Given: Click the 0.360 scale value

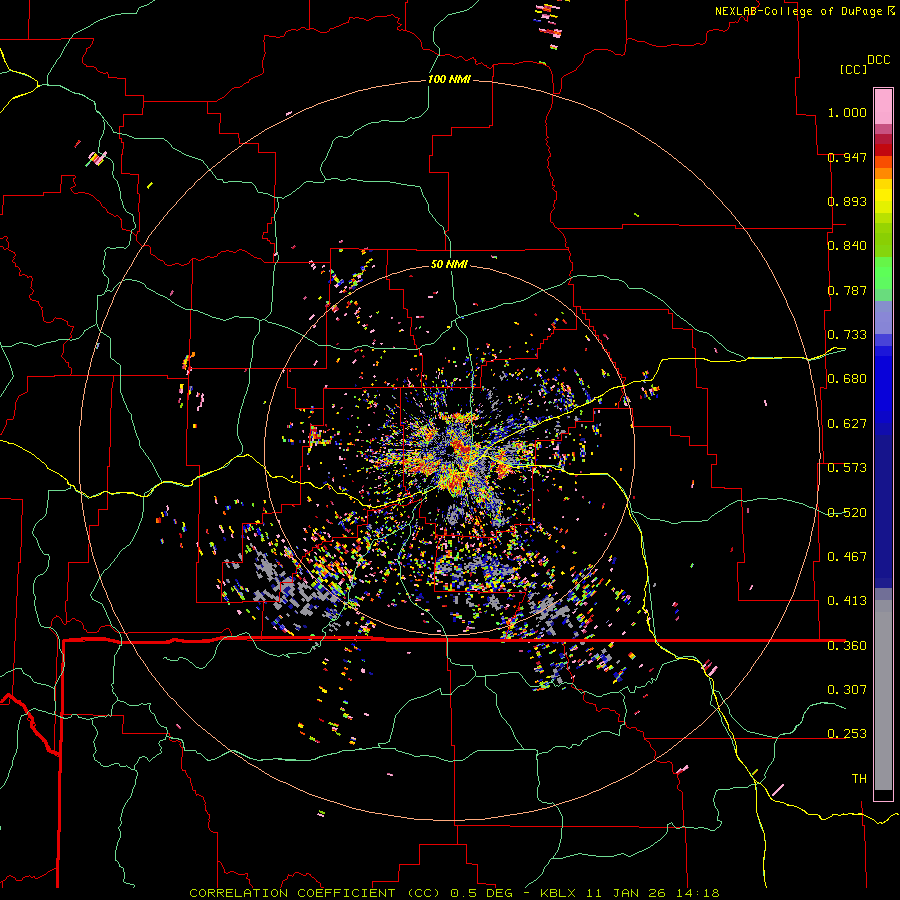Looking at the screenshot, I should pyautogui.click(x=847, y=646).
